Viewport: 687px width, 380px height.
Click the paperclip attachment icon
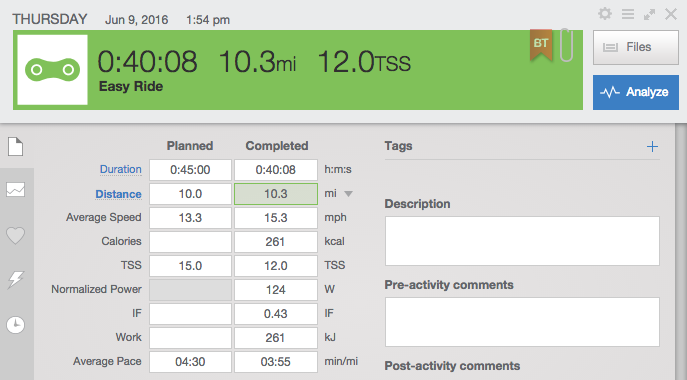click(x=567, y=45)
